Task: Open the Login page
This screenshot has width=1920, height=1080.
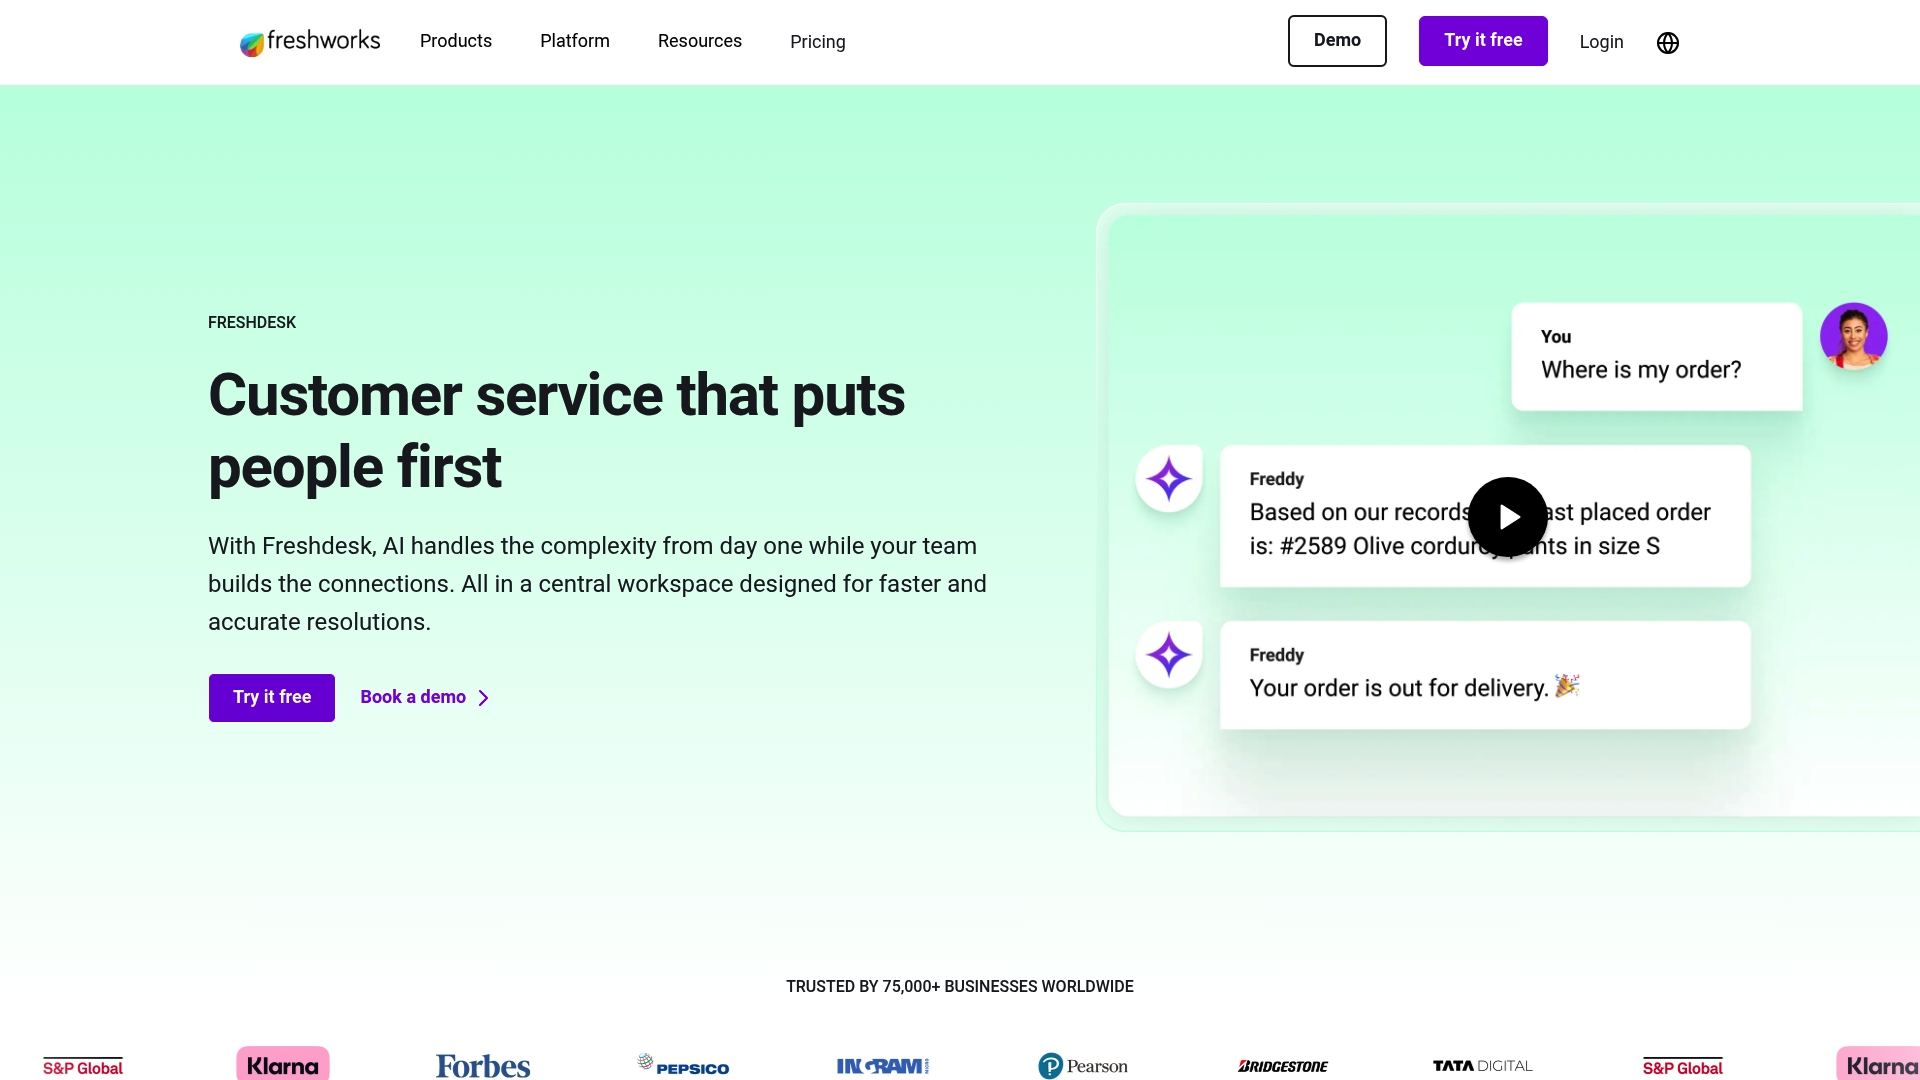Action: [x=1601, y=42]
